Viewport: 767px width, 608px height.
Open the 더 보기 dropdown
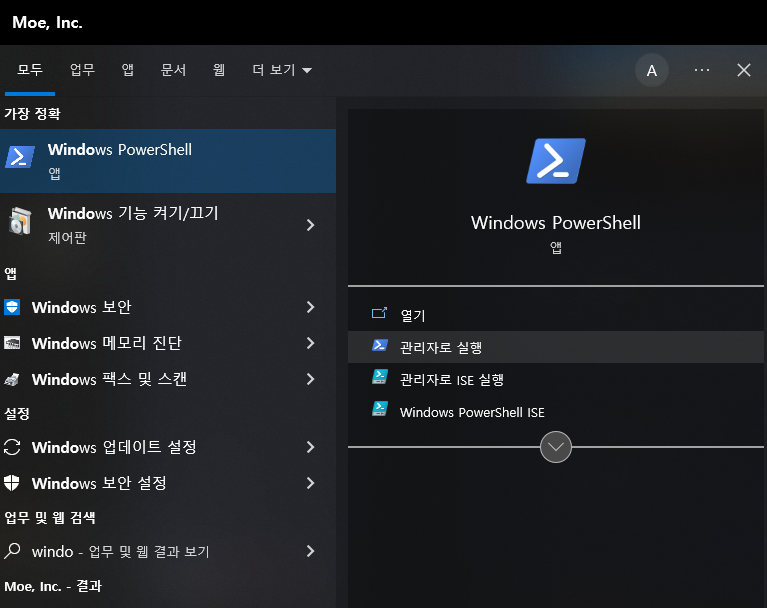pyautogui.click(x=282, y=70)
